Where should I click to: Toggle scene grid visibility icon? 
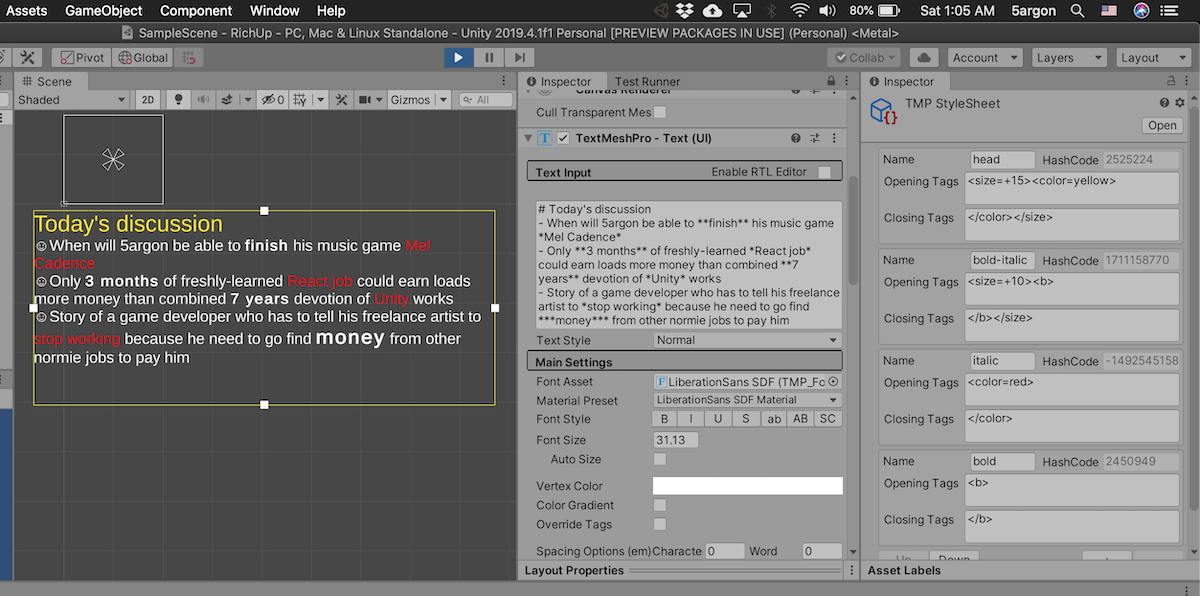coord(298,100)
